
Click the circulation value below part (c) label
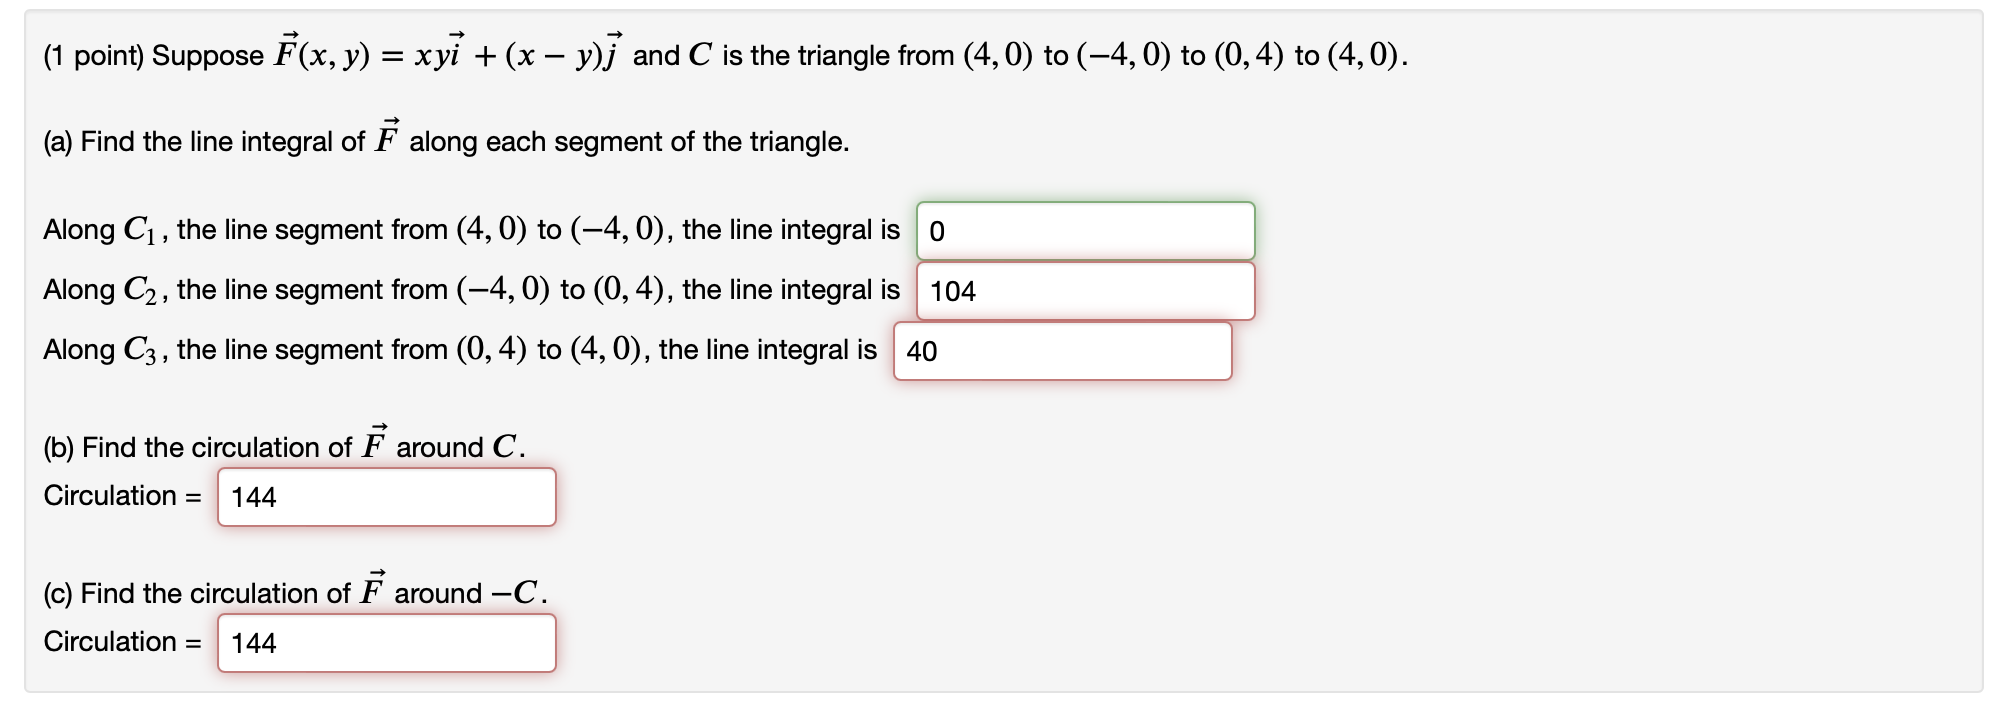coord(386,643)
